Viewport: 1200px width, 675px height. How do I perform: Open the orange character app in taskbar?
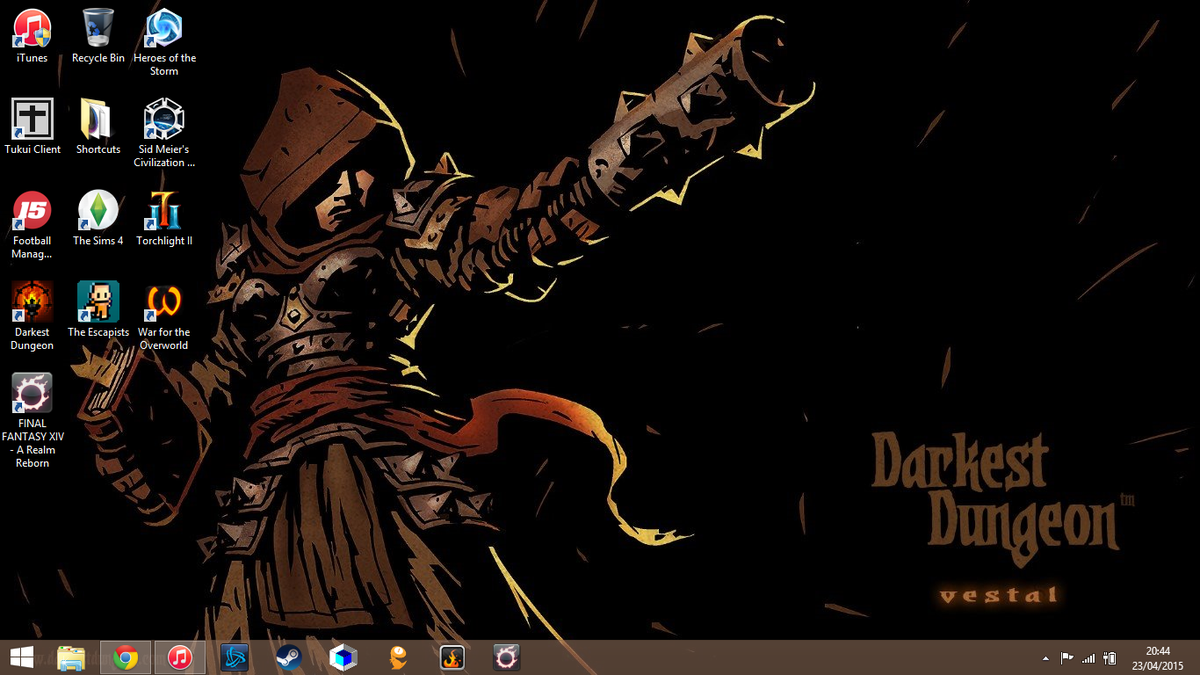pyautogui.click(x=397, y=657)
